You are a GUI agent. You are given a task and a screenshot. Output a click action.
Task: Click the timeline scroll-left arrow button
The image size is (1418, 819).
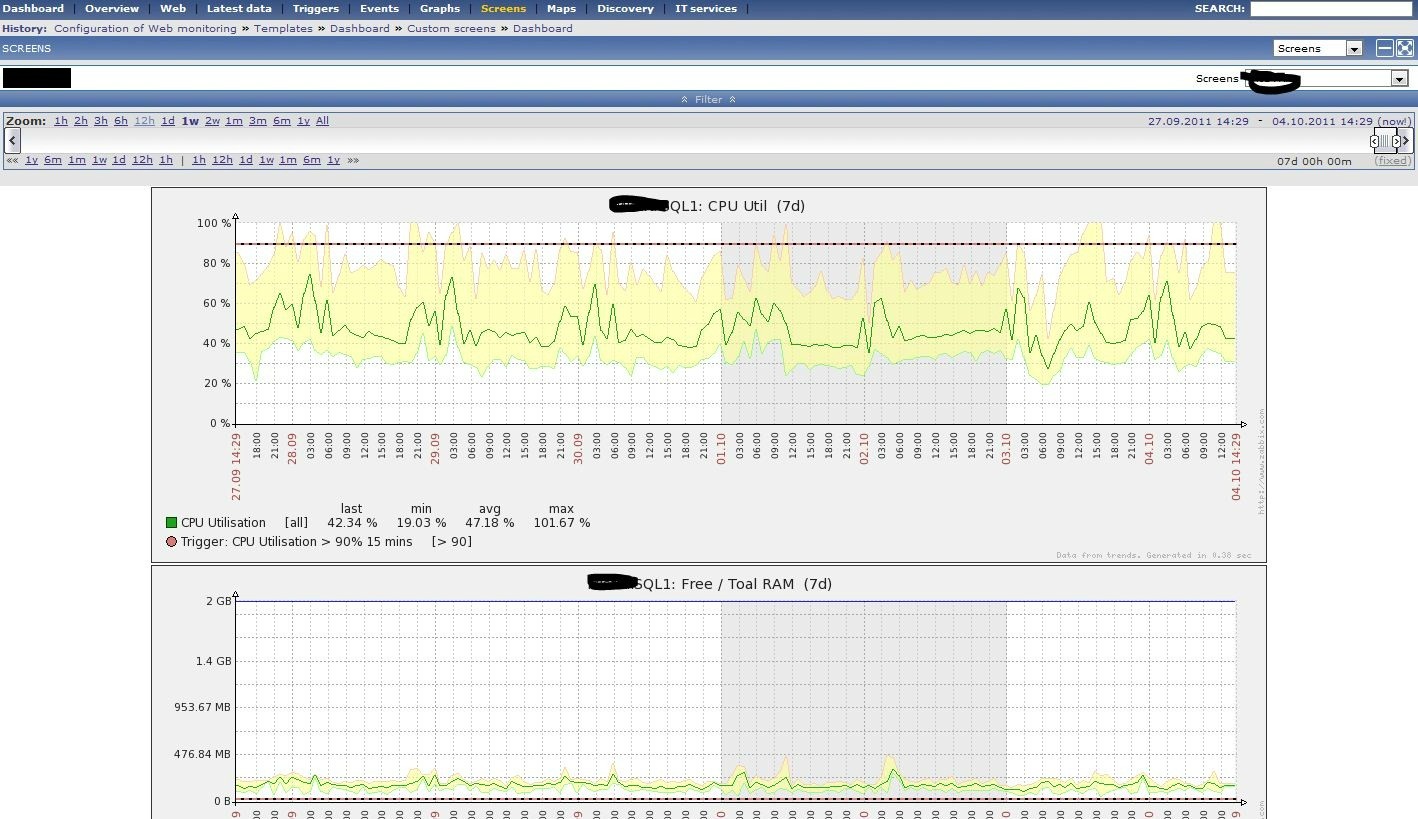(12, 141)
